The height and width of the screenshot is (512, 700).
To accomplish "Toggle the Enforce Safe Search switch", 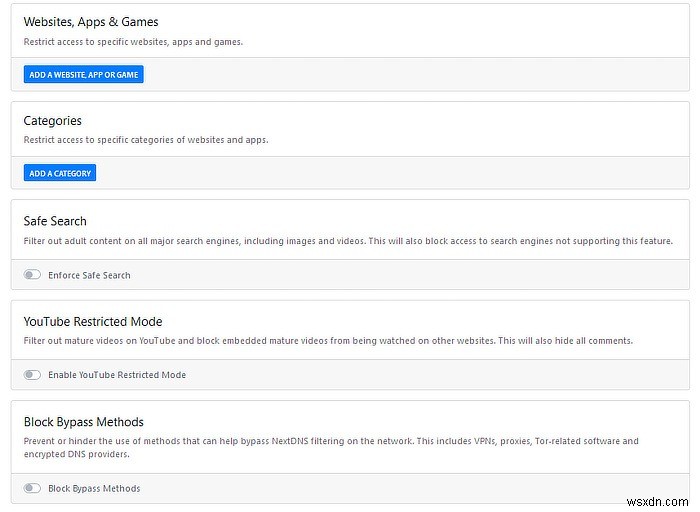I will (33, 275).
